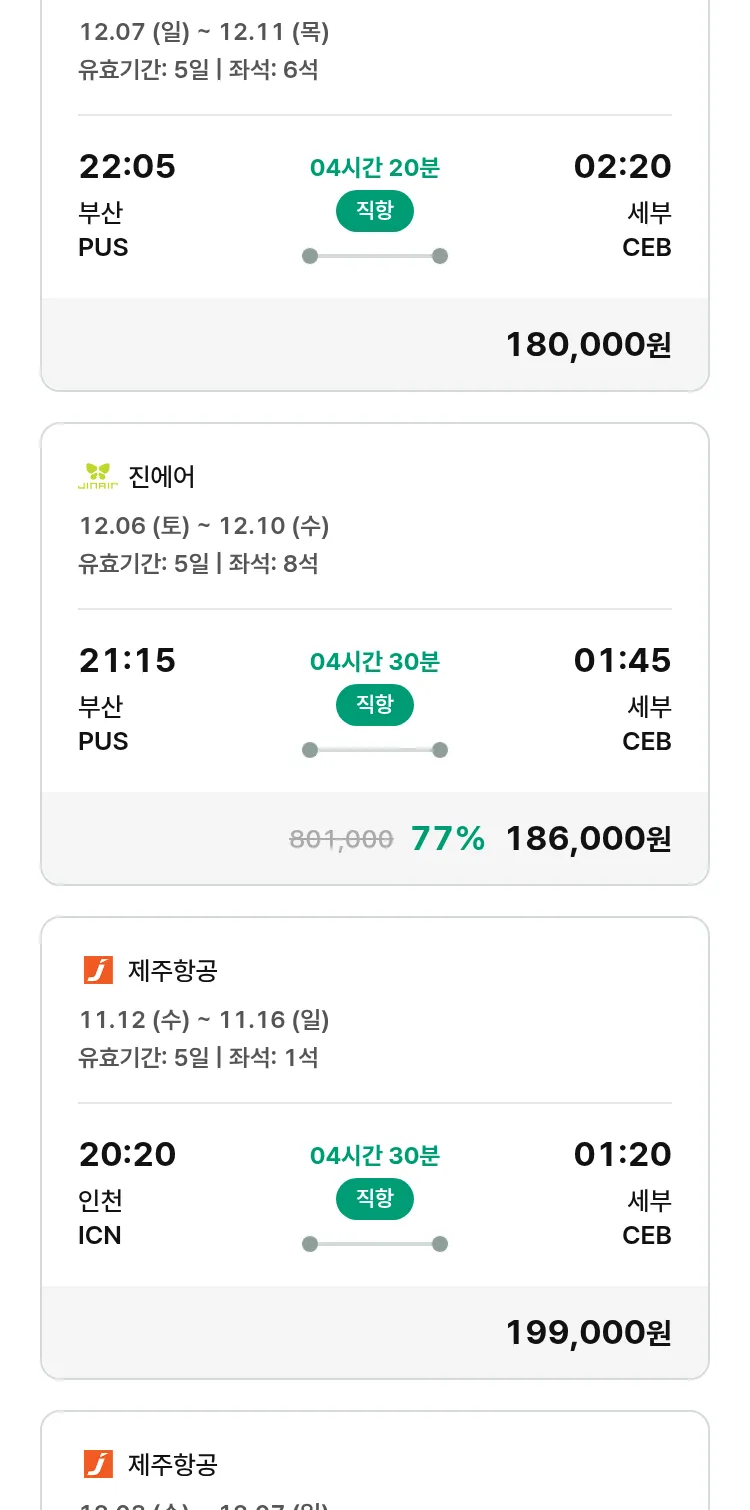
Task: Click the route line on the Jin Air card
Action: click(x=374, y=750)
